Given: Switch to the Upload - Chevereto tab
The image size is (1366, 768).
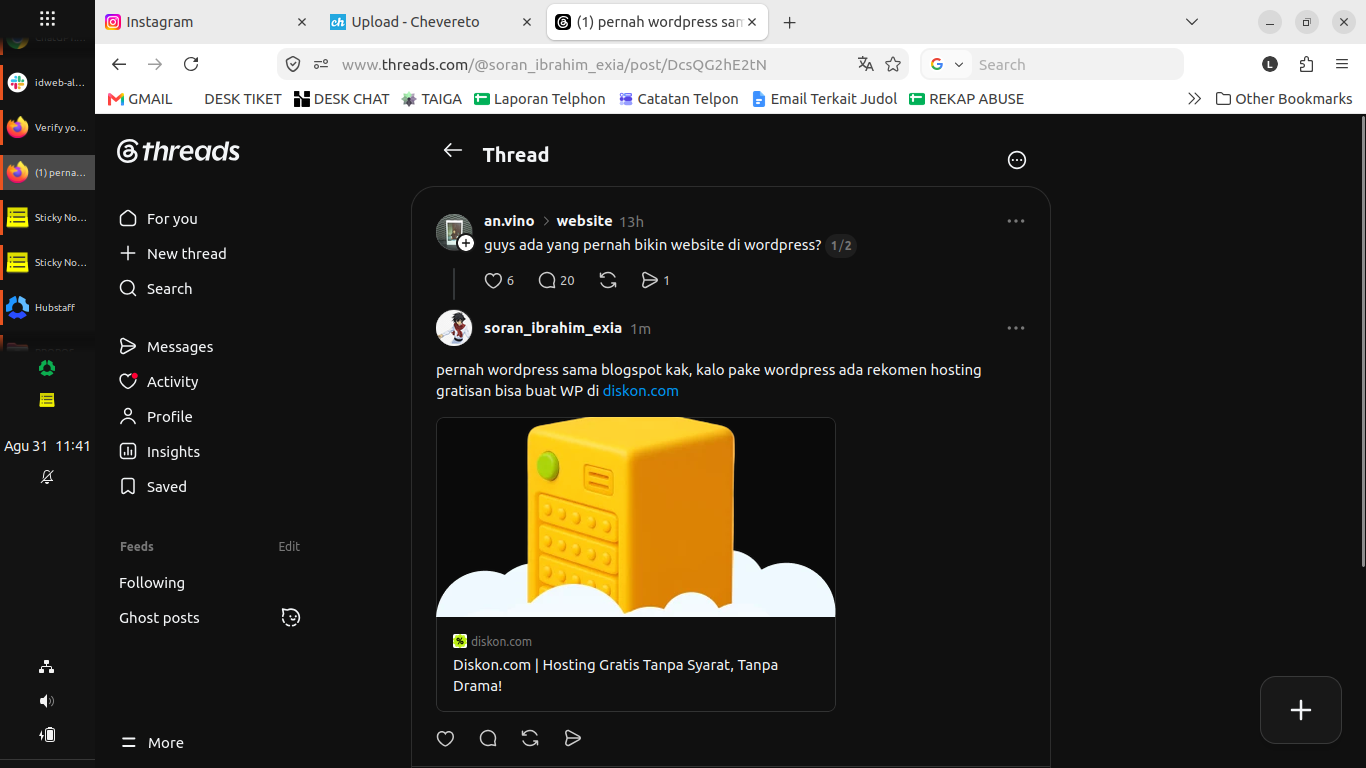Looking at the screenshot, I should click(433, 22).
